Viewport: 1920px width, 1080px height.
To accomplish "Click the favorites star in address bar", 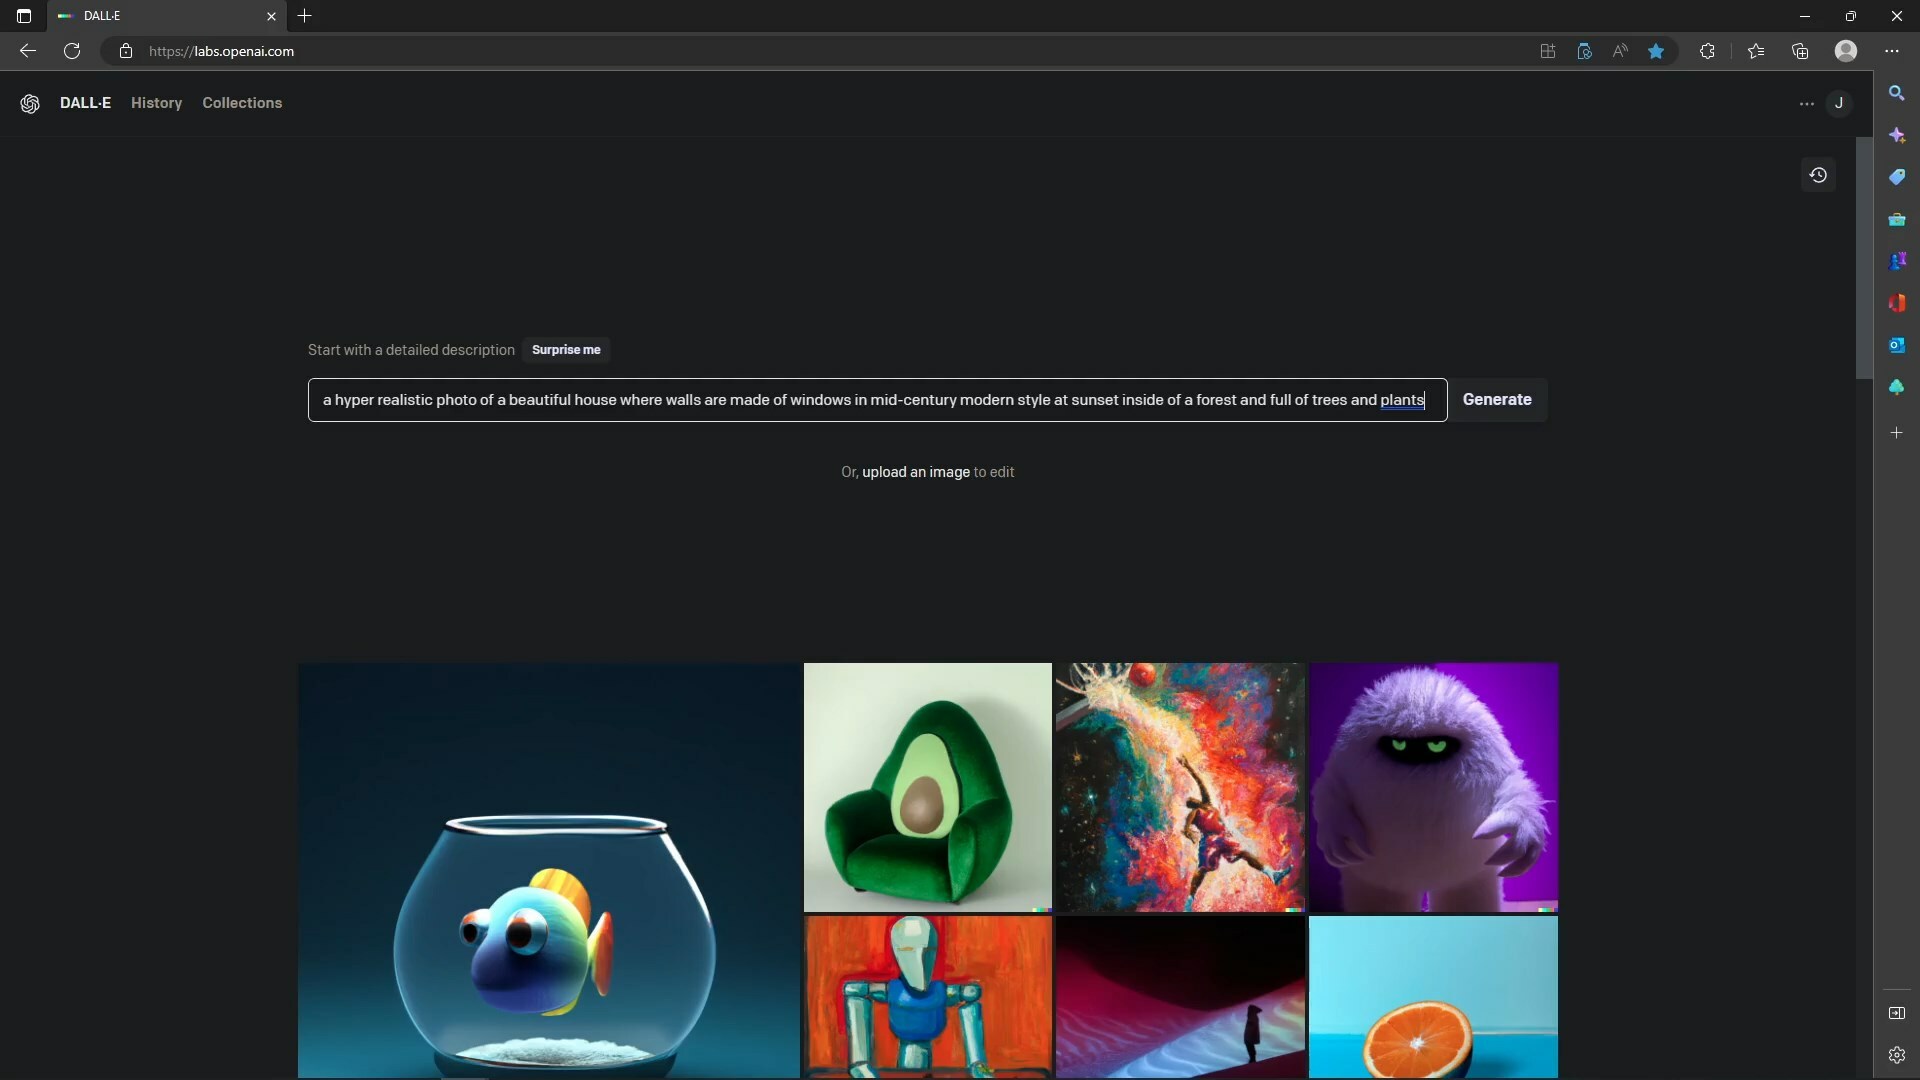I will pyautogui.click(x=1656, y=51).
